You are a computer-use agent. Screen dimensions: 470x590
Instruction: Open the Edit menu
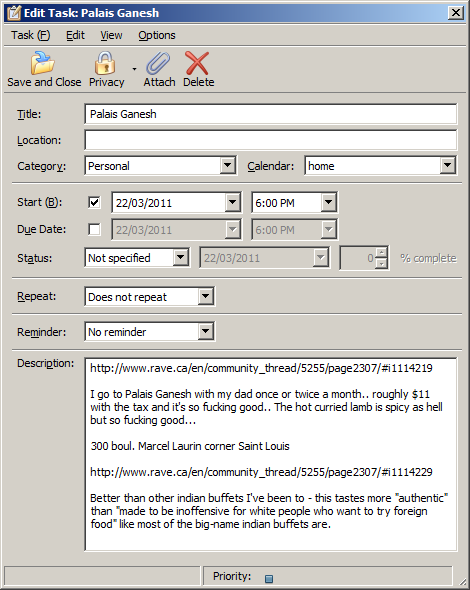coord(75,35)
